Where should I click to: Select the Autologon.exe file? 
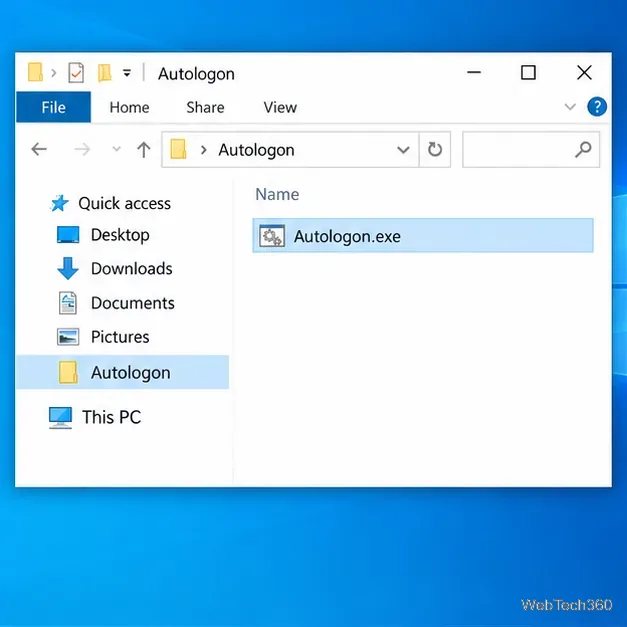click(423, 236)
